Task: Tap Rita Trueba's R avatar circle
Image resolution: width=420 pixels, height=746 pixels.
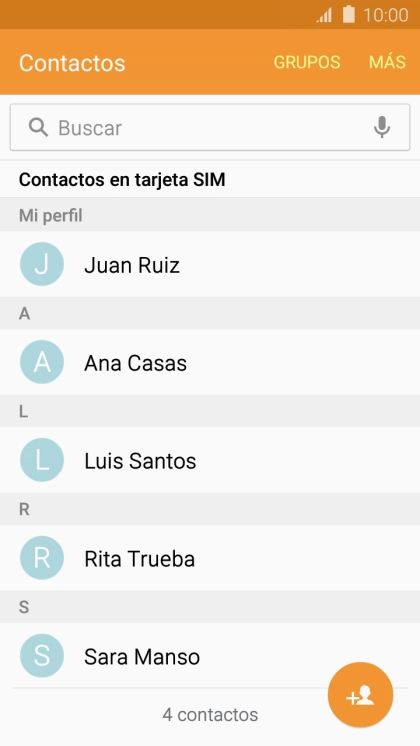Action: 42,558
